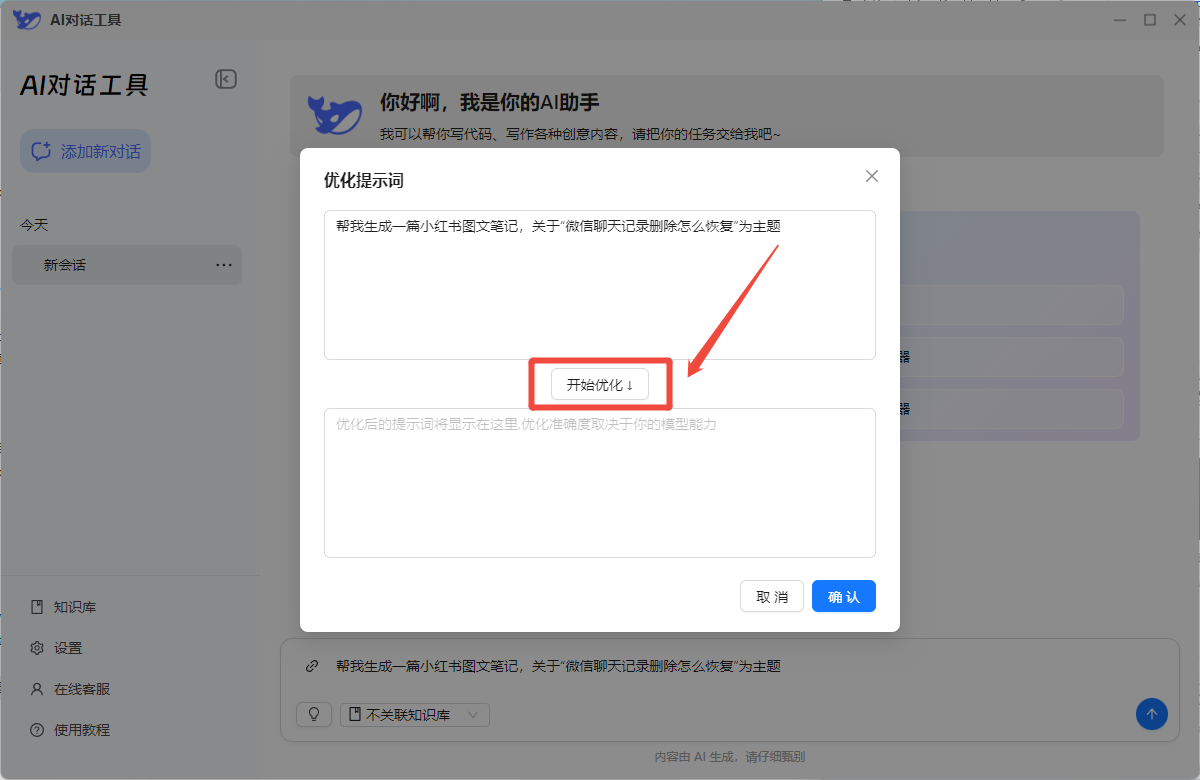Collapse the sidebar with the toggle icon

click(x=226, y=79)
